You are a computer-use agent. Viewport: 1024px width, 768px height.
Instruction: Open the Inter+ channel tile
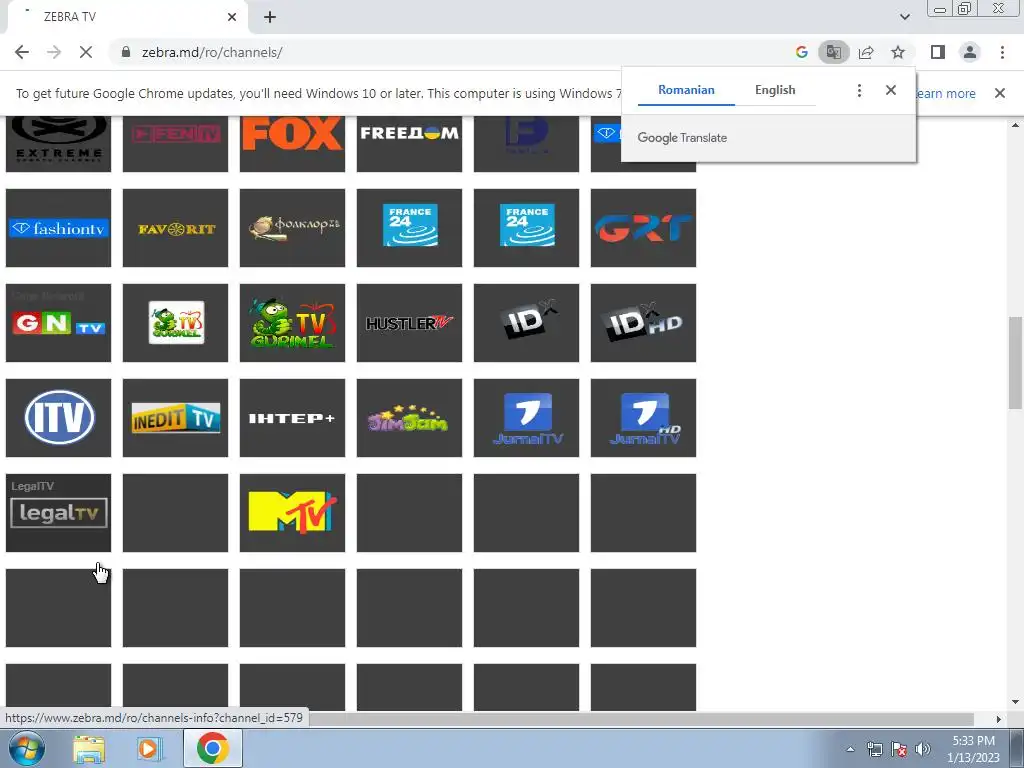(292, 418)
